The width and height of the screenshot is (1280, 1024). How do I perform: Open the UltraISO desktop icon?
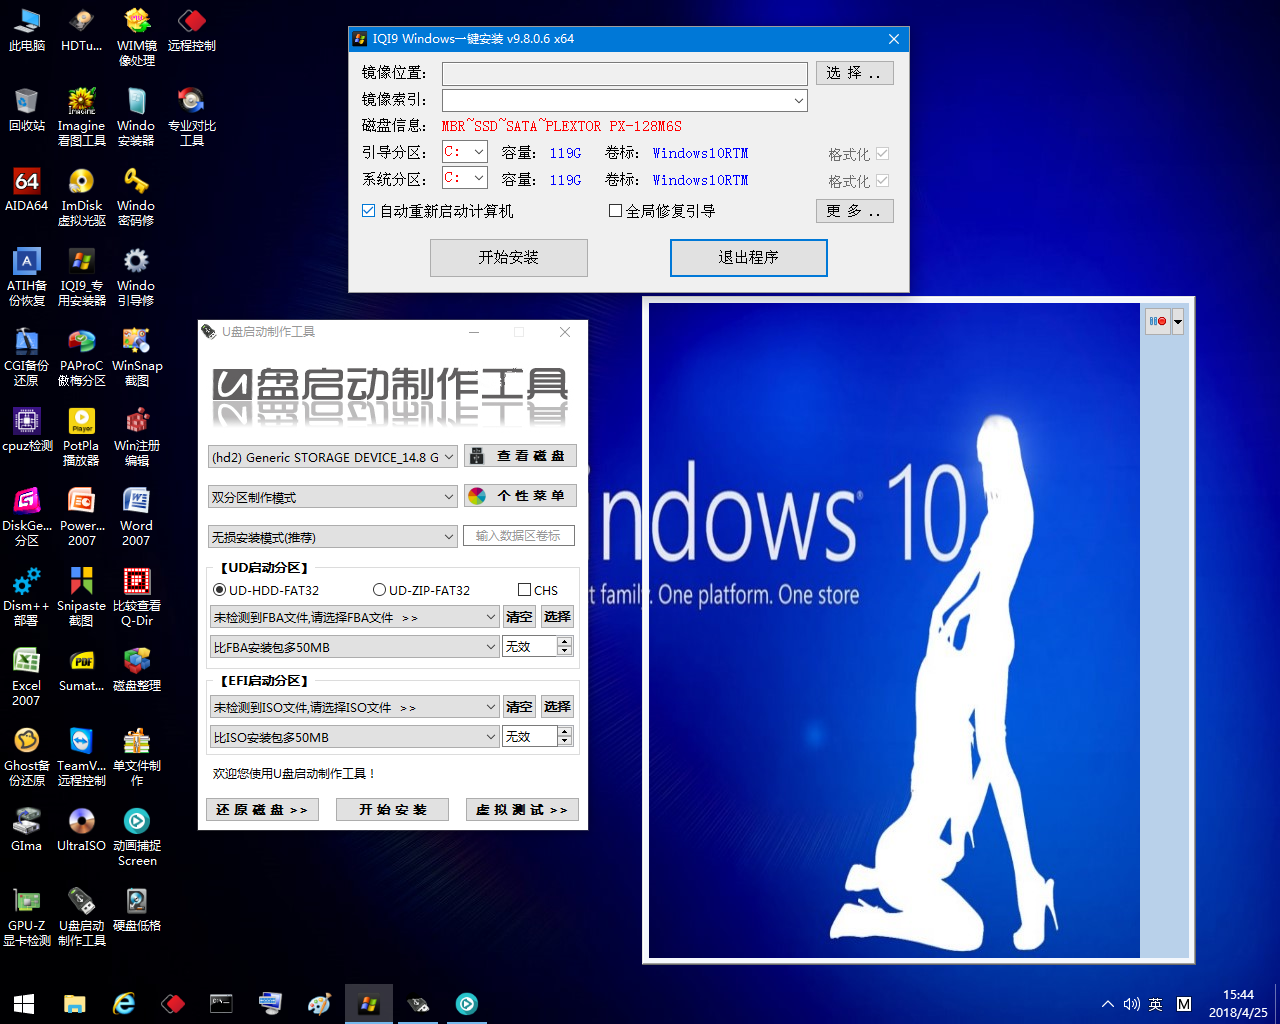81,830
